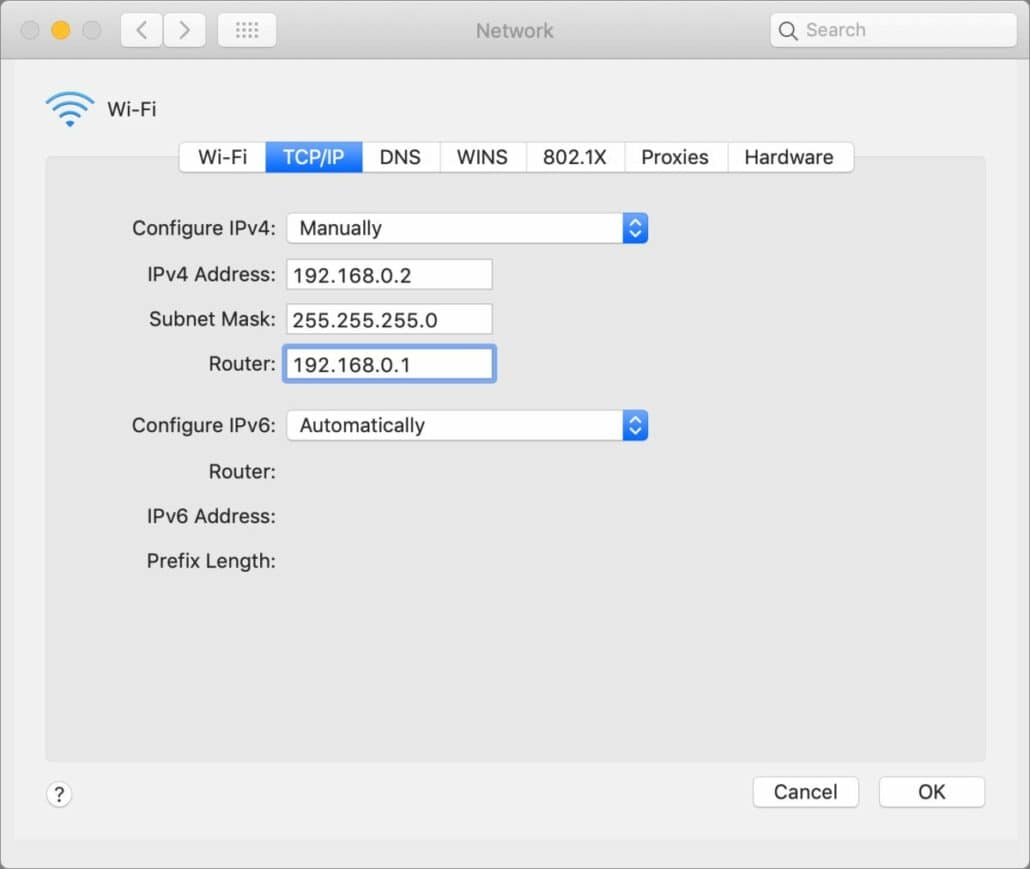Open the Proxies tab
The width and height of the screenshot is (1030, 869).
[675, 157]
